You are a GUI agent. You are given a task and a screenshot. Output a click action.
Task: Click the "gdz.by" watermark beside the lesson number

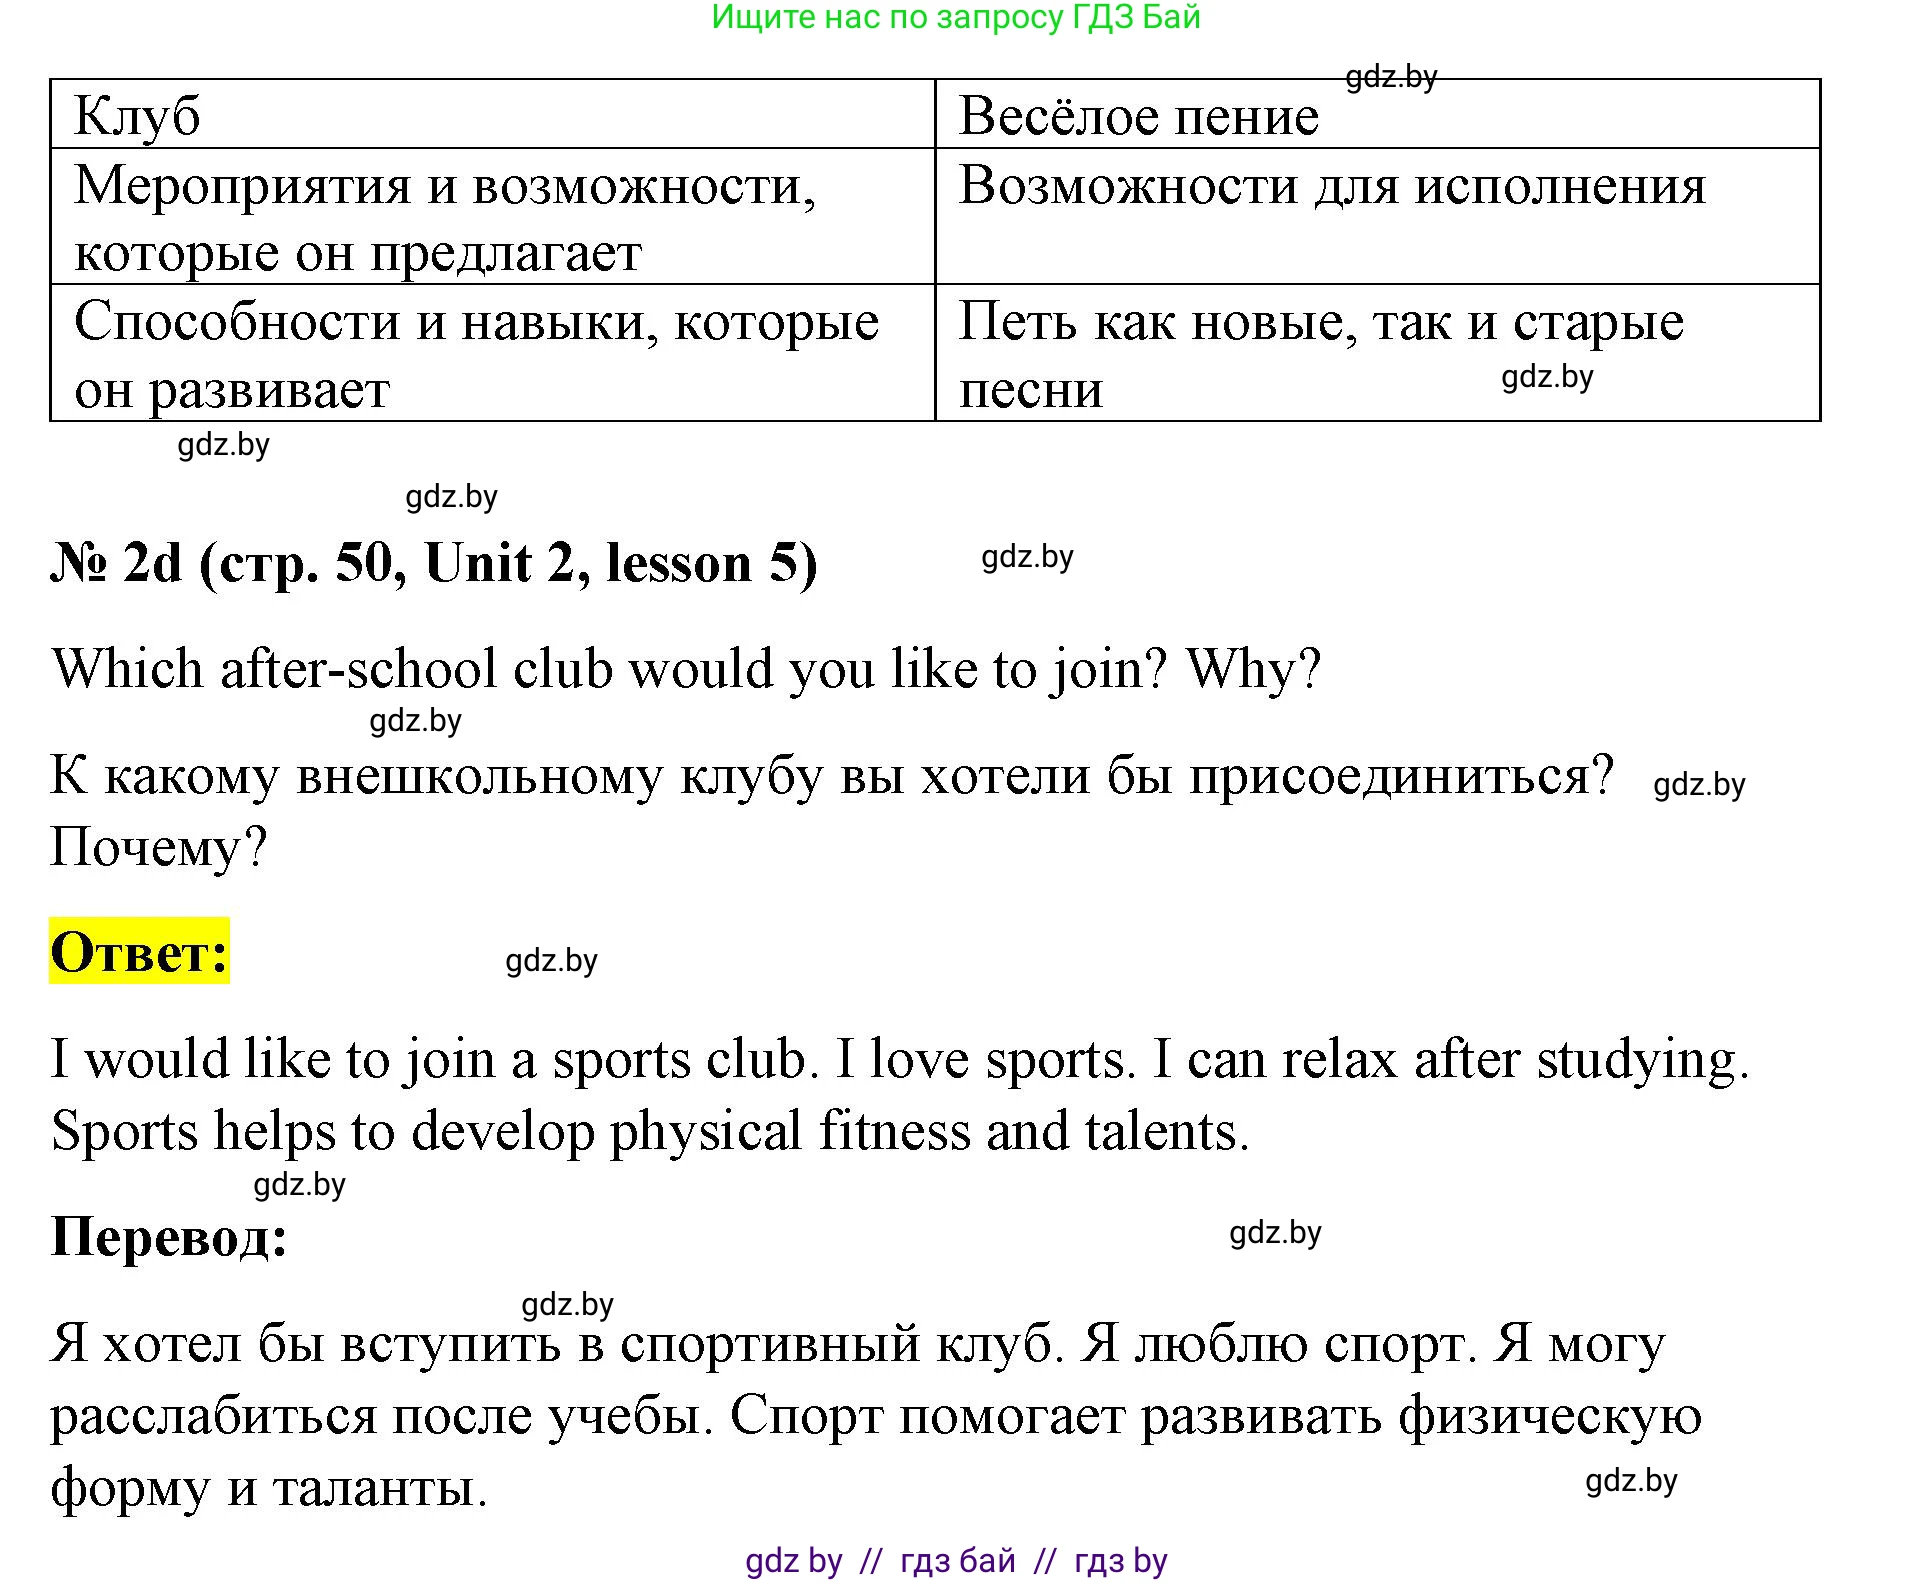click(x=1020, y=560)
